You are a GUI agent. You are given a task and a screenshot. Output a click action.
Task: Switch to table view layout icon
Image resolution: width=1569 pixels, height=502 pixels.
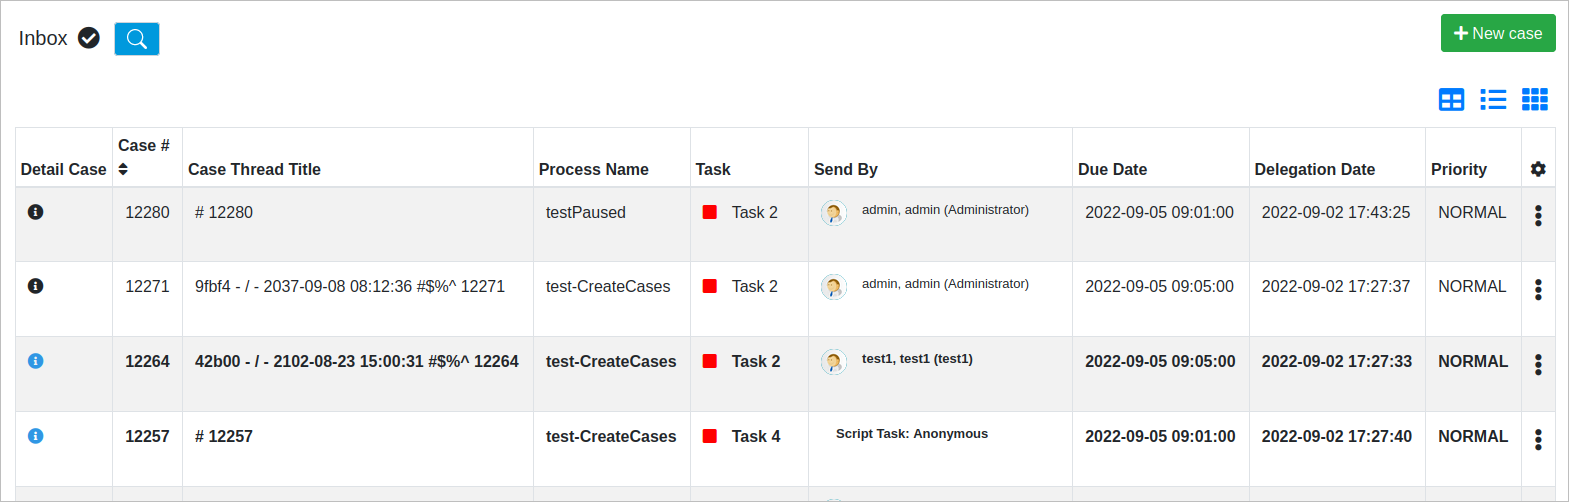(1451, 99)
